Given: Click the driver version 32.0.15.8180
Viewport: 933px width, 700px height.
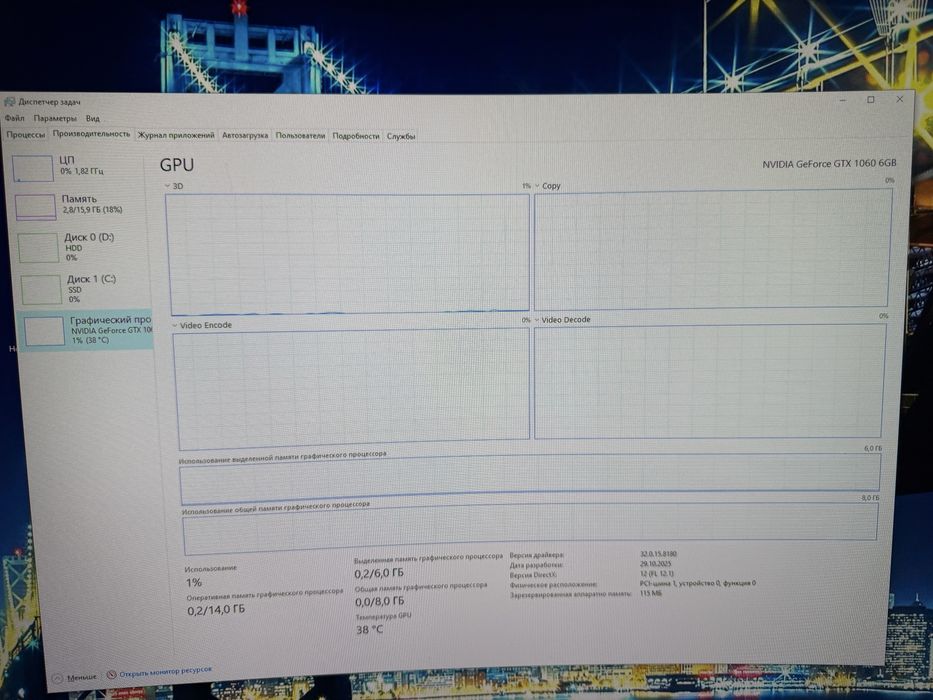Looking at the screenshot, I should click(658, 554).
